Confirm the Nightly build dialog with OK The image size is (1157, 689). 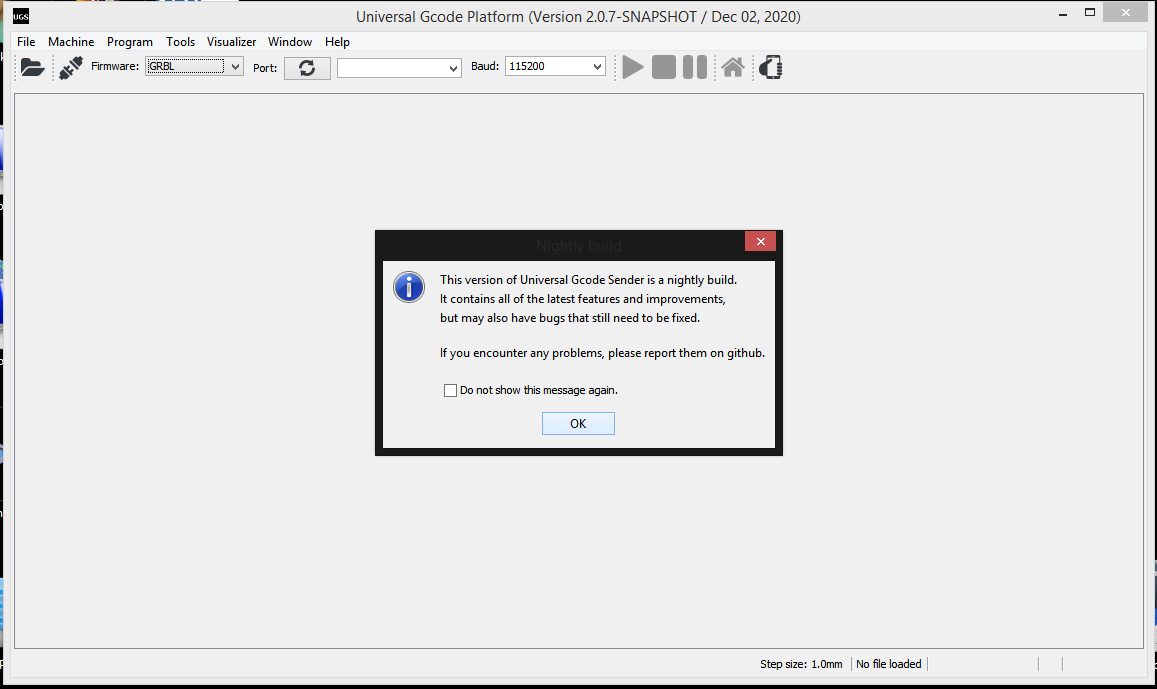click(x=578, y=423)
